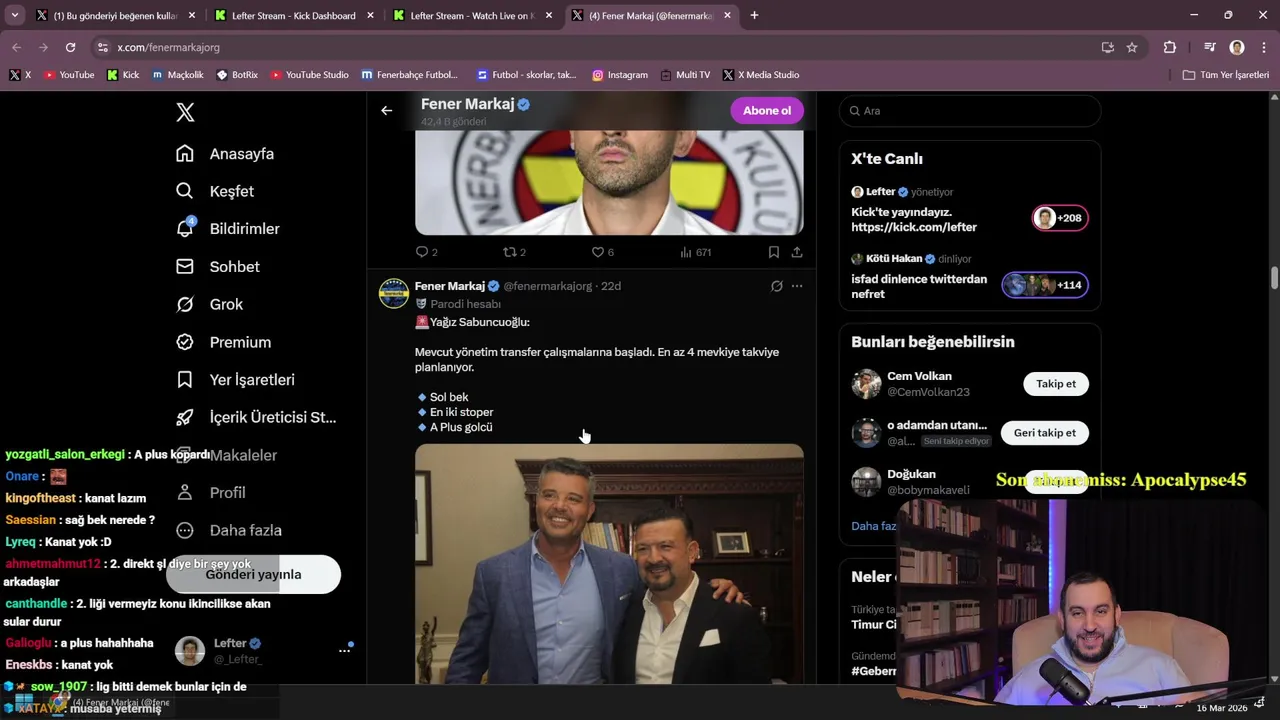The image size is (1280, 720).
Task: Open tab search dropdown arrow
Action: [14, 16]
